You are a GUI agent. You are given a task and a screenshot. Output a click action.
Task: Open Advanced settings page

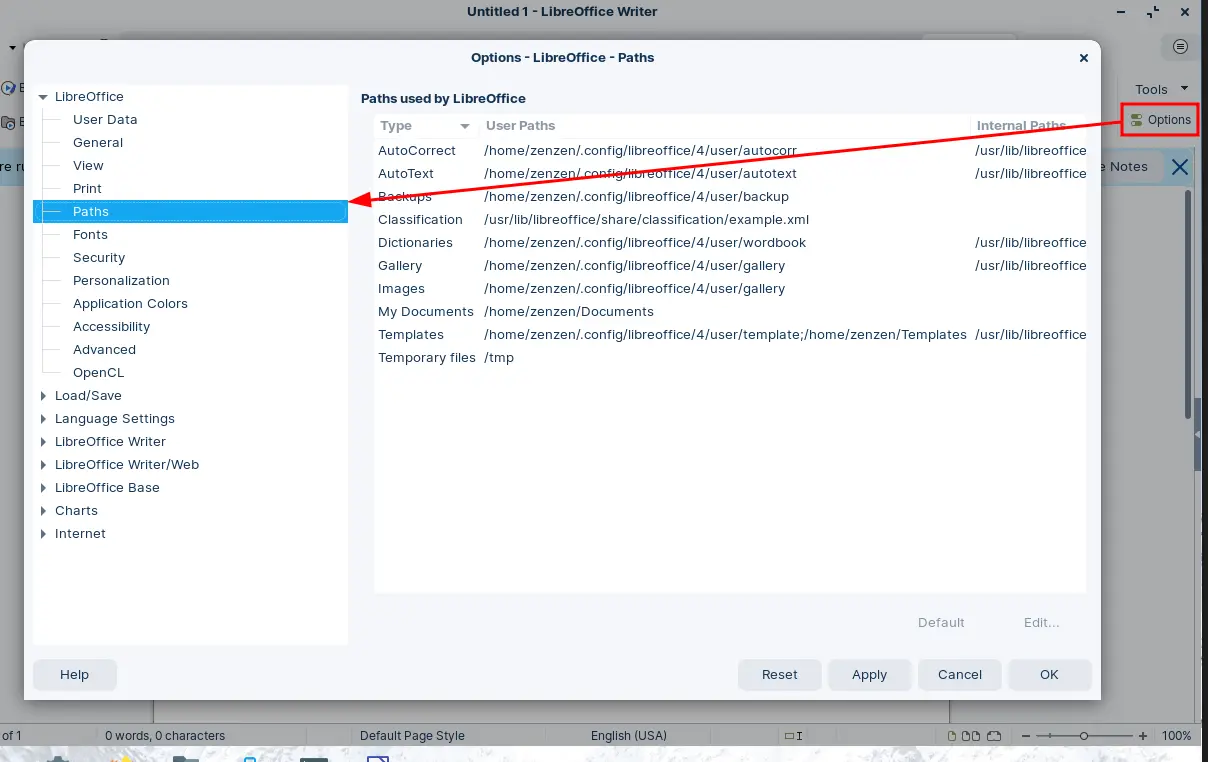[104, 350]
